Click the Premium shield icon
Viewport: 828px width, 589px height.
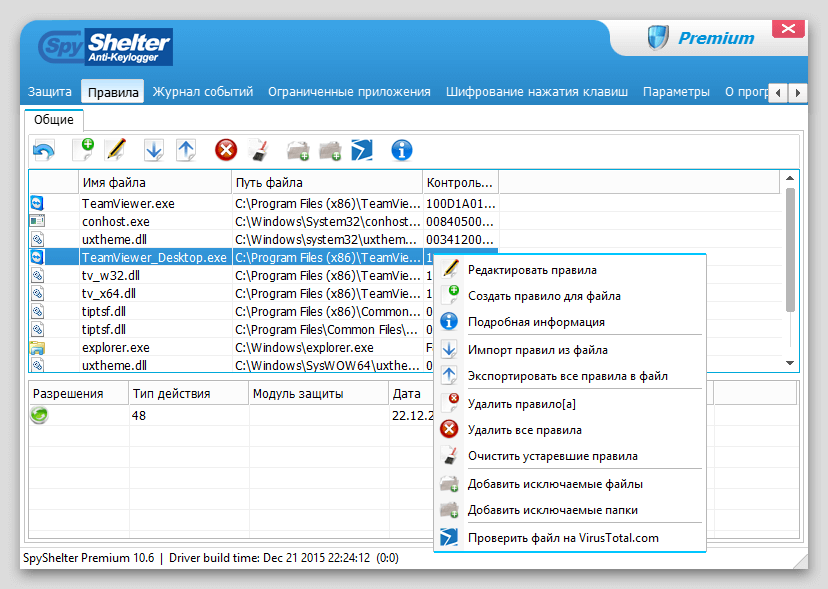tap(658, 38)
